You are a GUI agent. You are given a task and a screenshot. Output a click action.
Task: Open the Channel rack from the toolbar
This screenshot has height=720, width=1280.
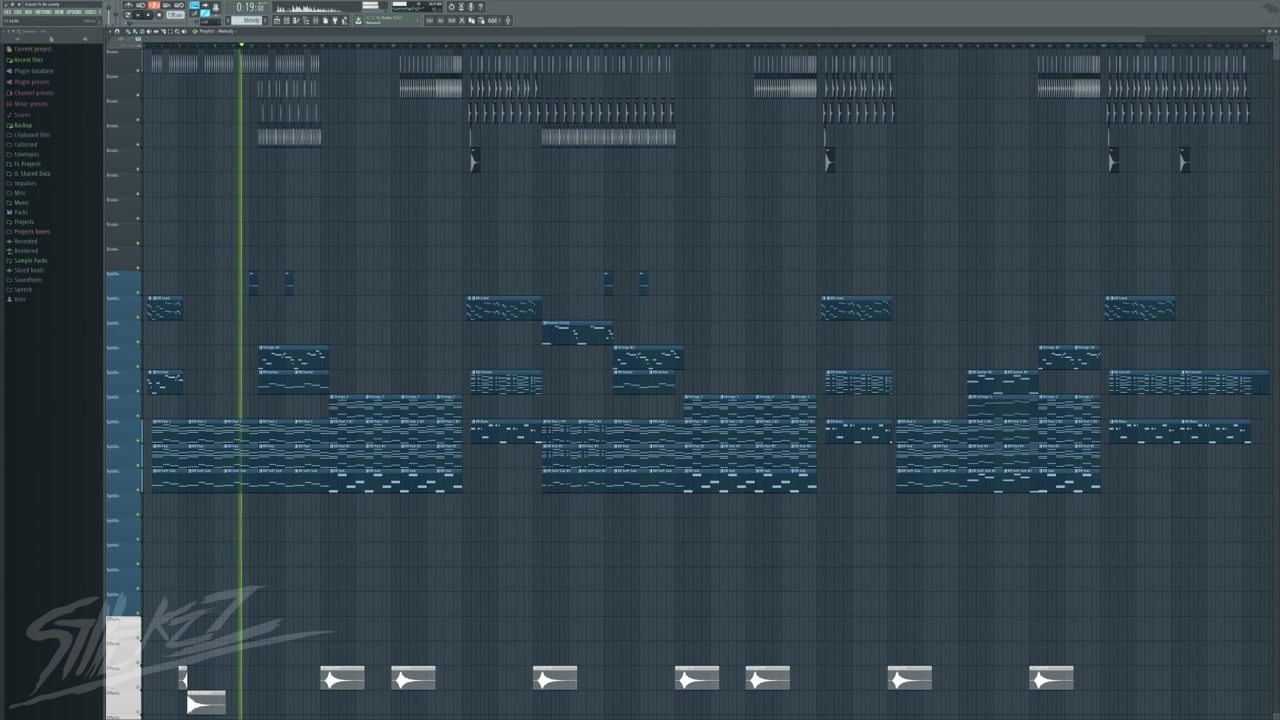(x=287, y=20)
